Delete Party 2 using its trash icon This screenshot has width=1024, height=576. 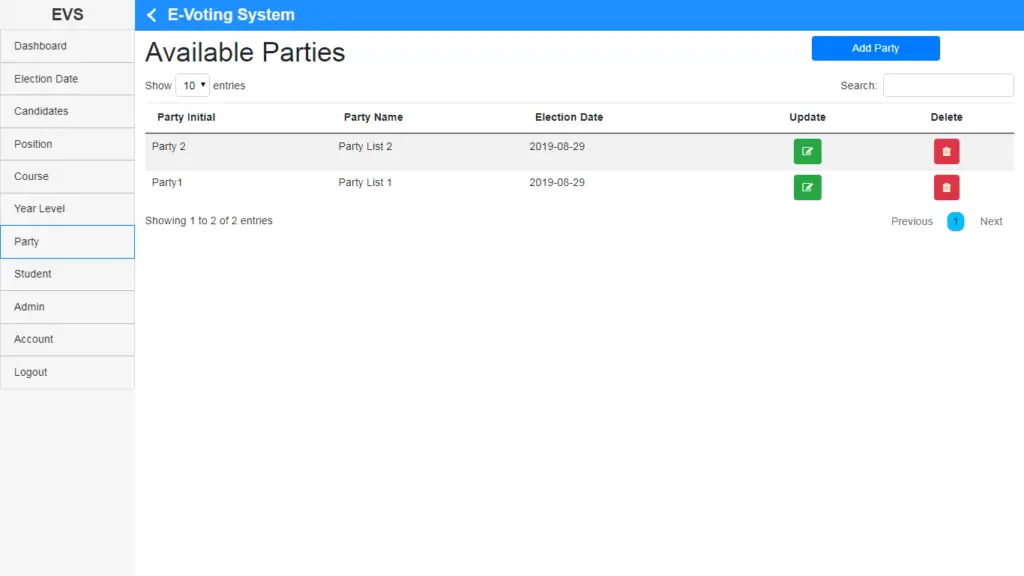946,151
